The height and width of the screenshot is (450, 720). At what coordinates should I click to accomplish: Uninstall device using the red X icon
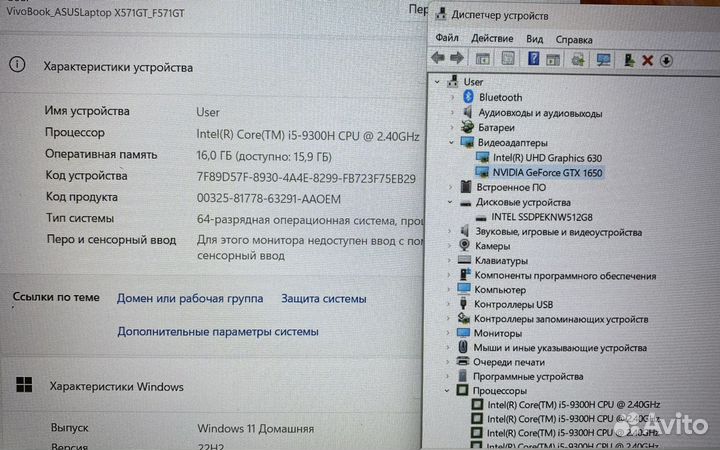tap(647, 60)
